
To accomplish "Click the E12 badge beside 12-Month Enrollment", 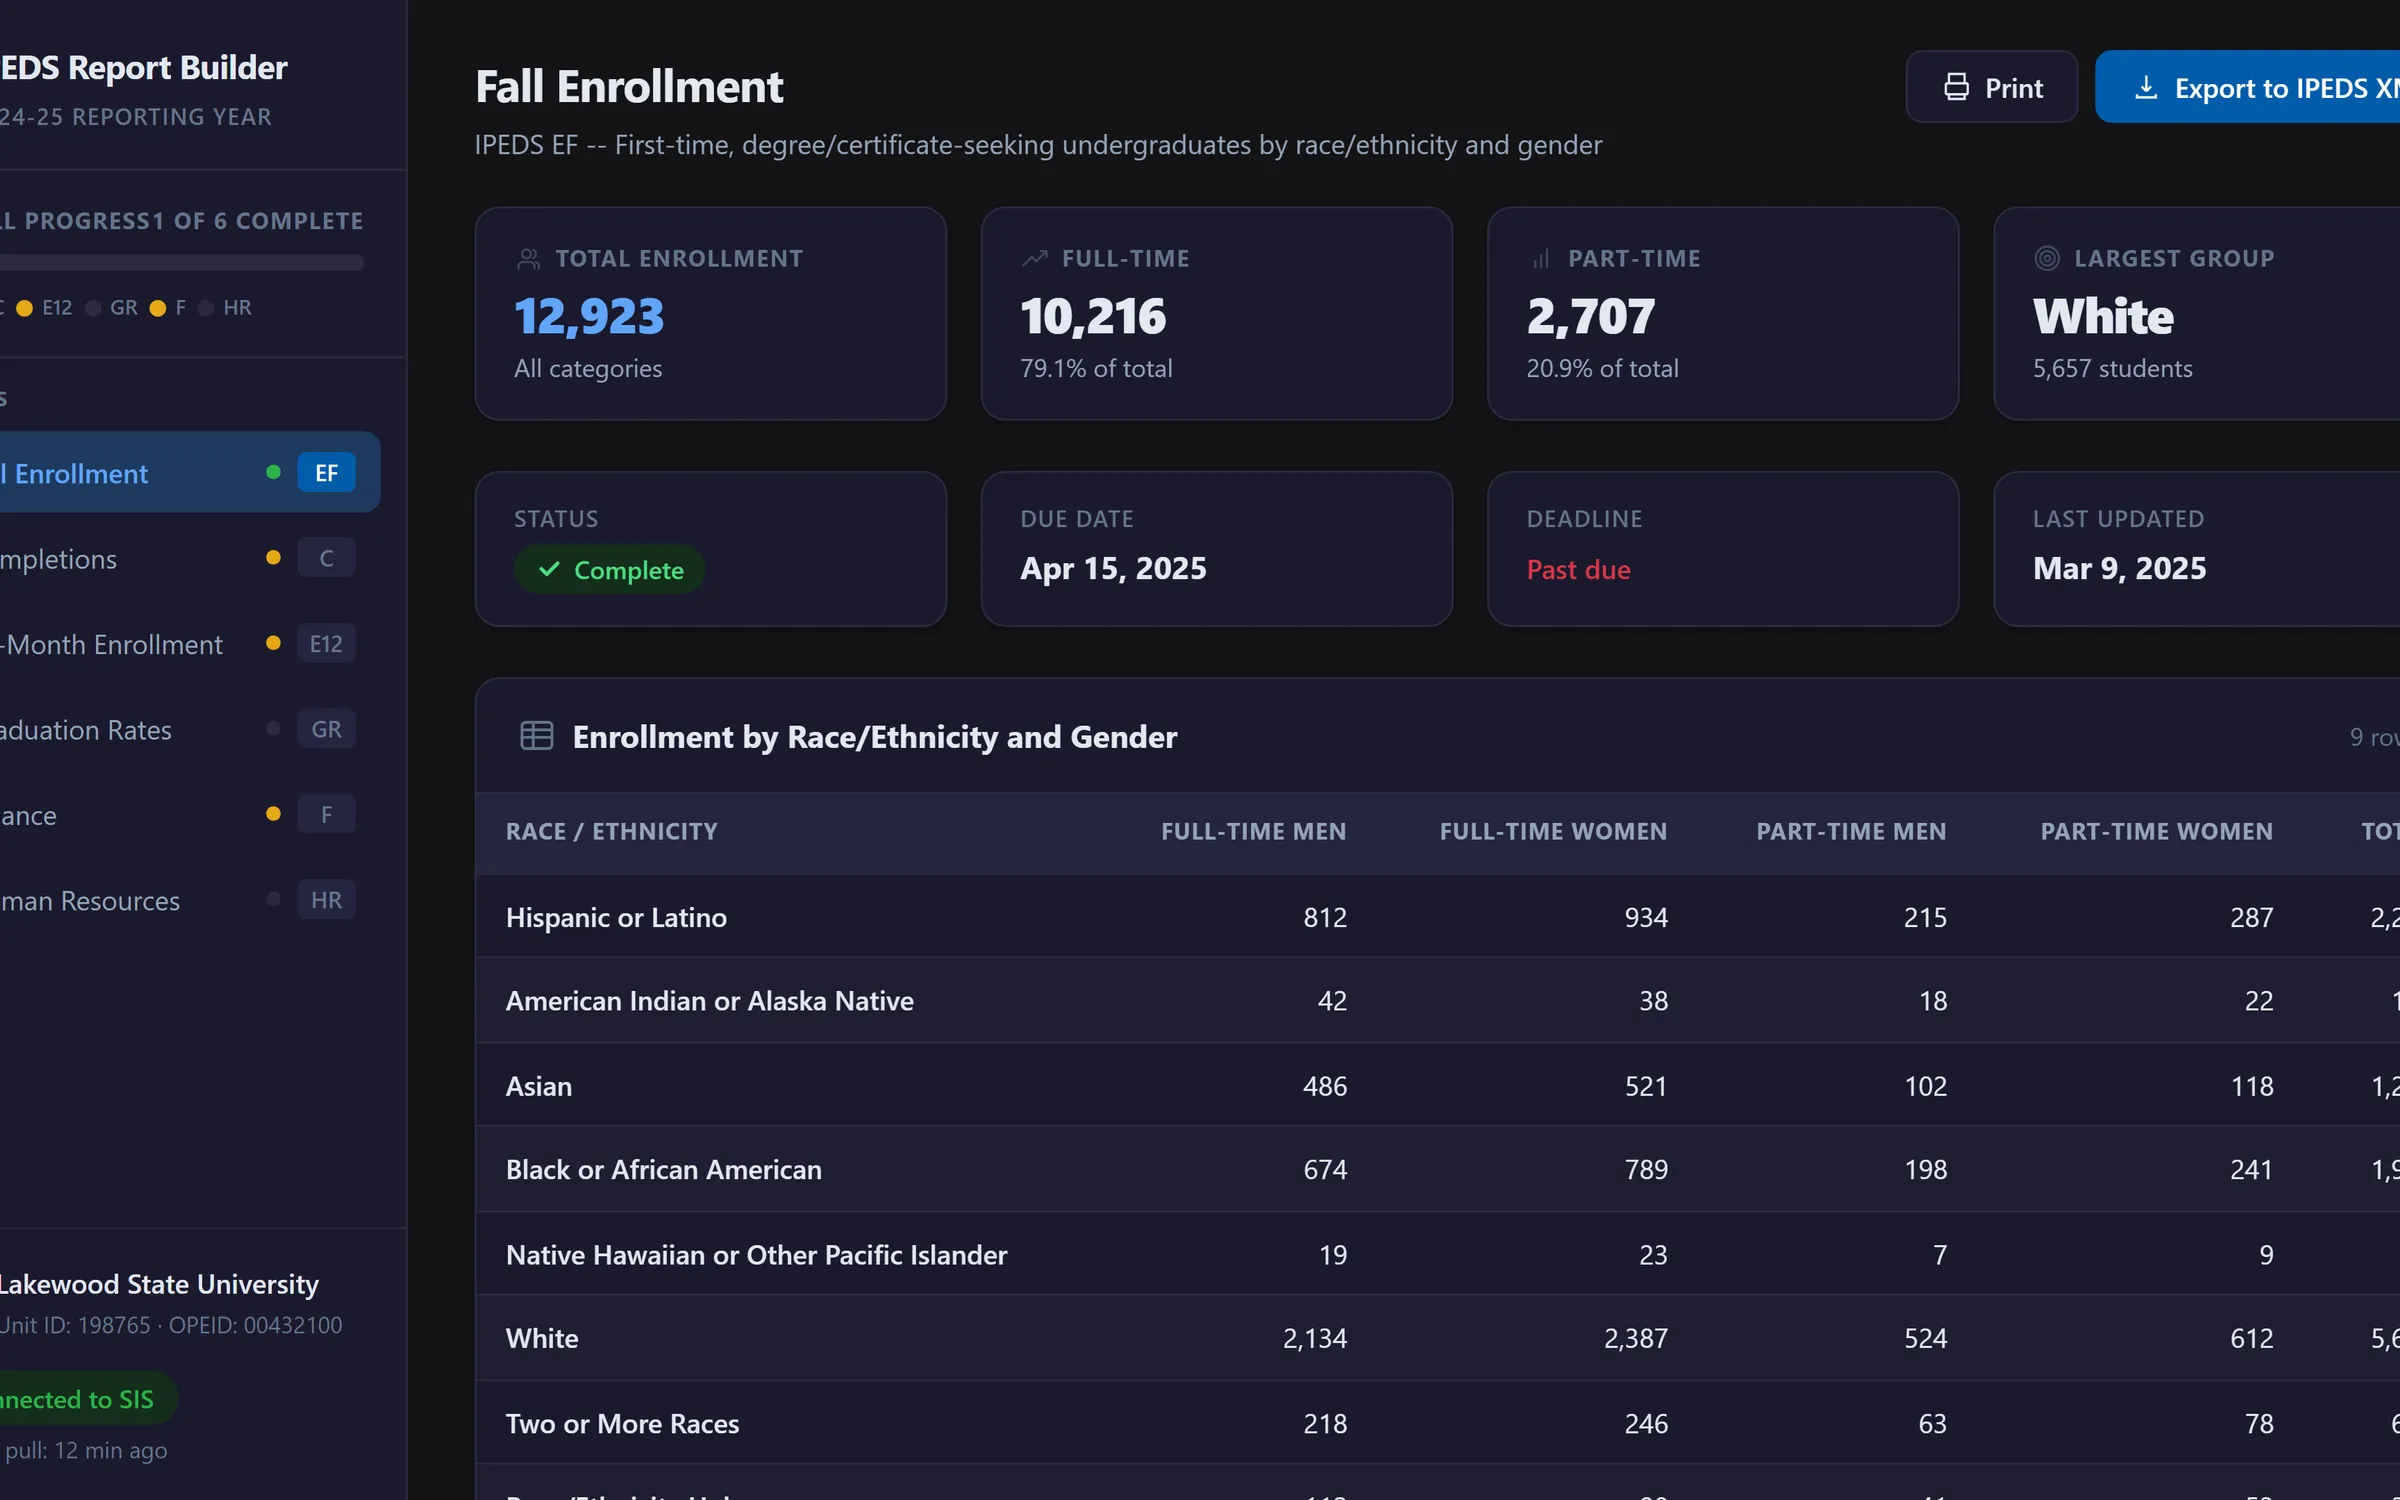I will 326,643.
